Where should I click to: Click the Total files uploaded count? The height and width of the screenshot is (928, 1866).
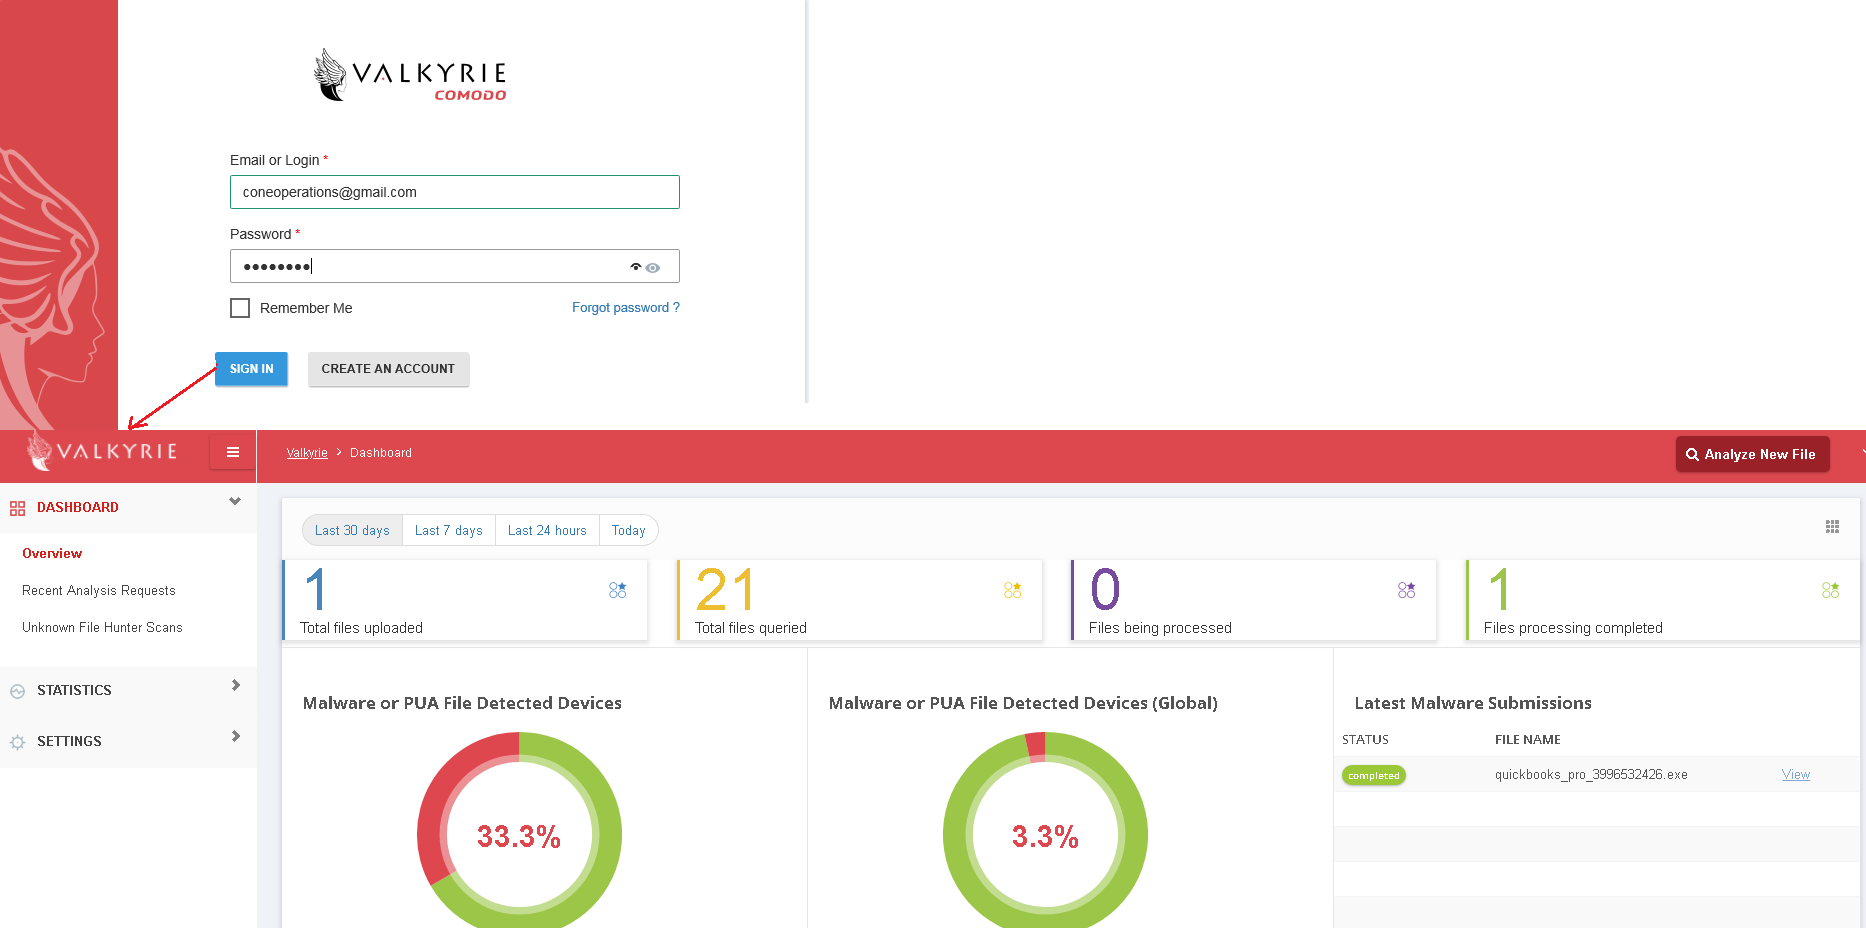tap(316, 589)
